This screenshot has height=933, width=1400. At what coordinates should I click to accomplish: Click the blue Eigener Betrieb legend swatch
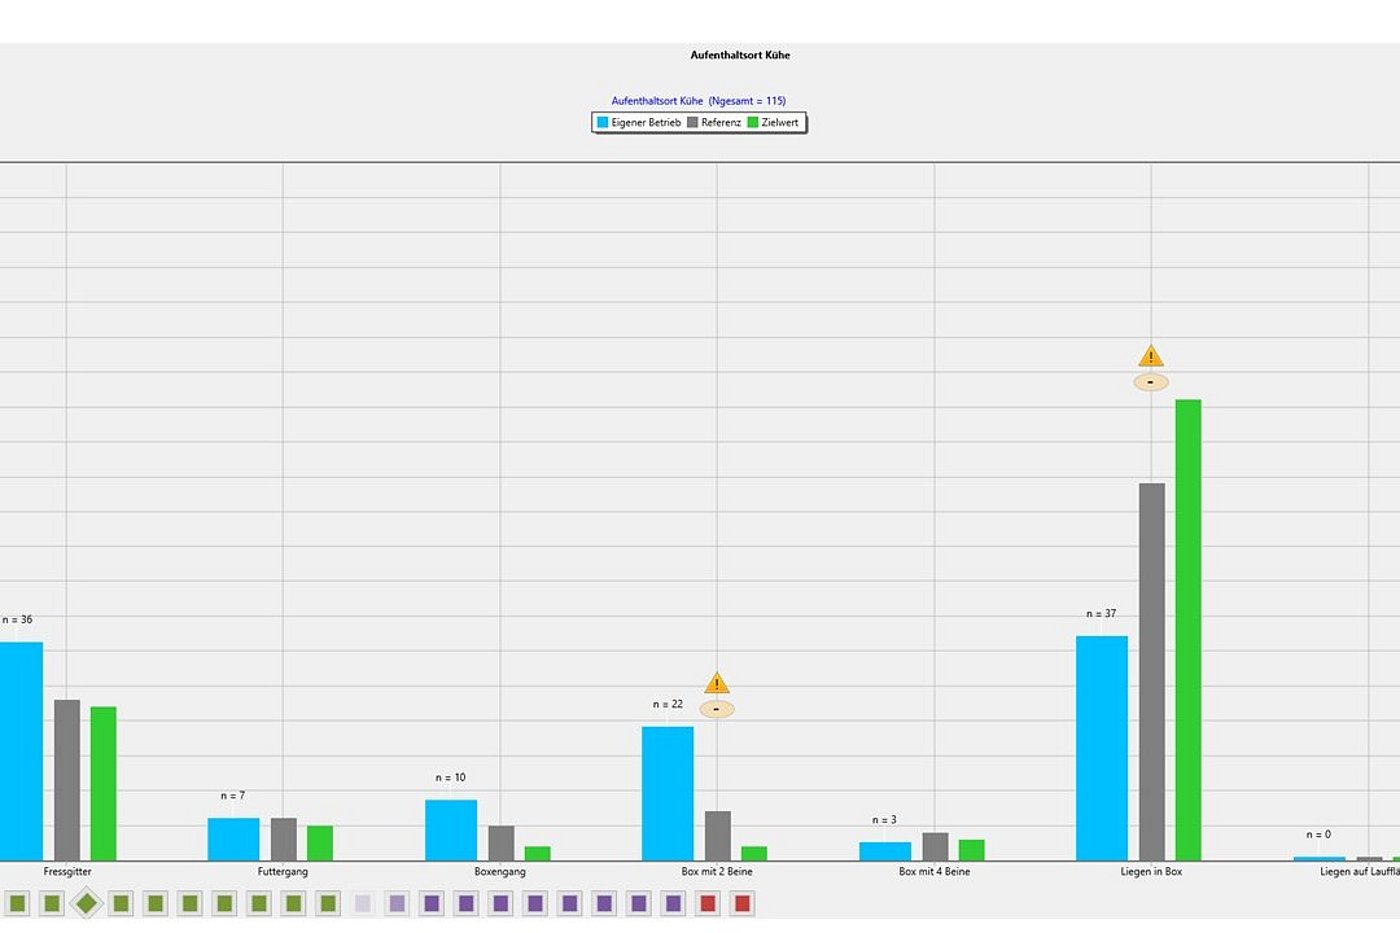pyautogui.click(x=603, y=122)
